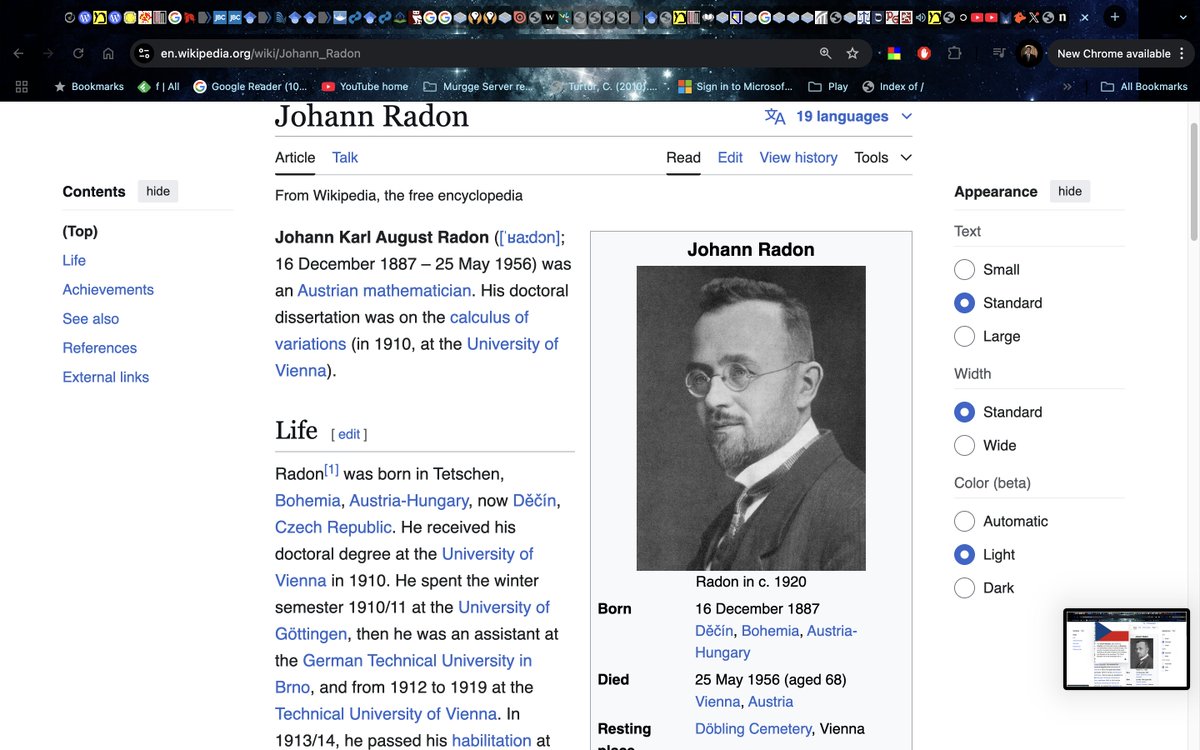Open the Chrome profile avatar
Viewport: 1200px width, 750px height.
pos(1029,53)
